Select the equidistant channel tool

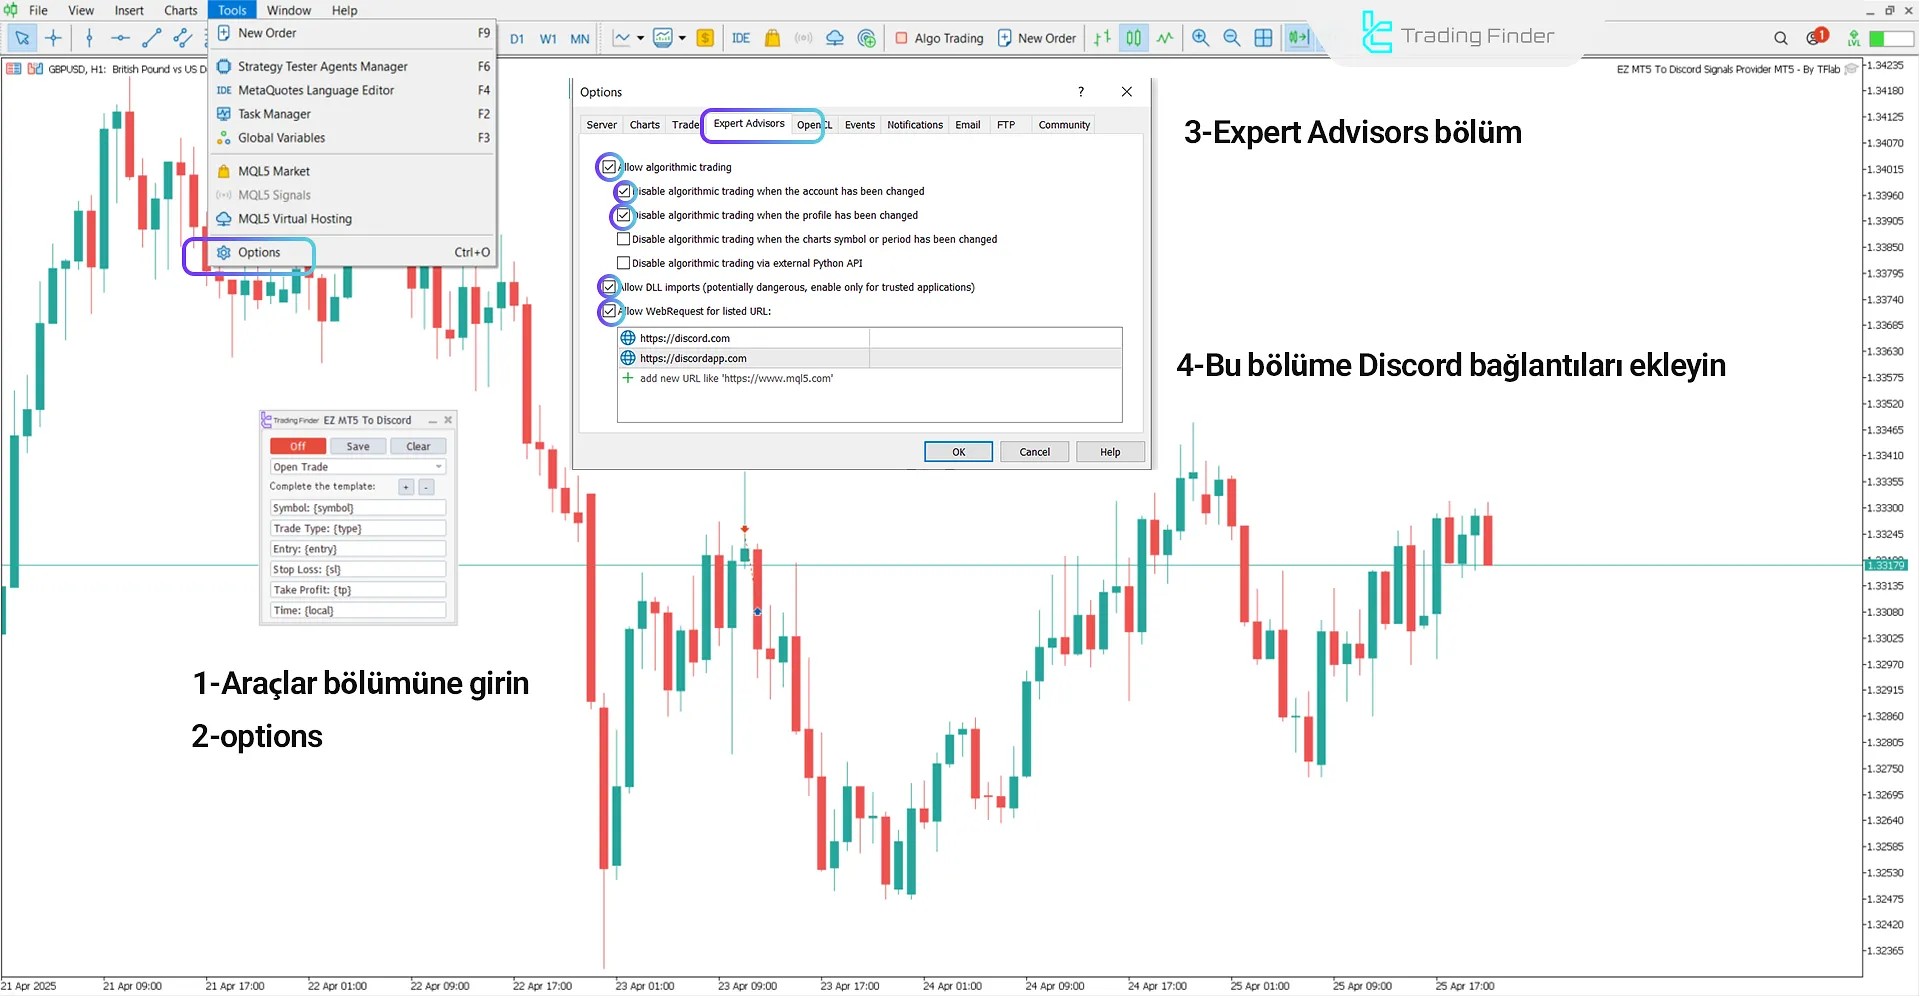tap(183, 38)
